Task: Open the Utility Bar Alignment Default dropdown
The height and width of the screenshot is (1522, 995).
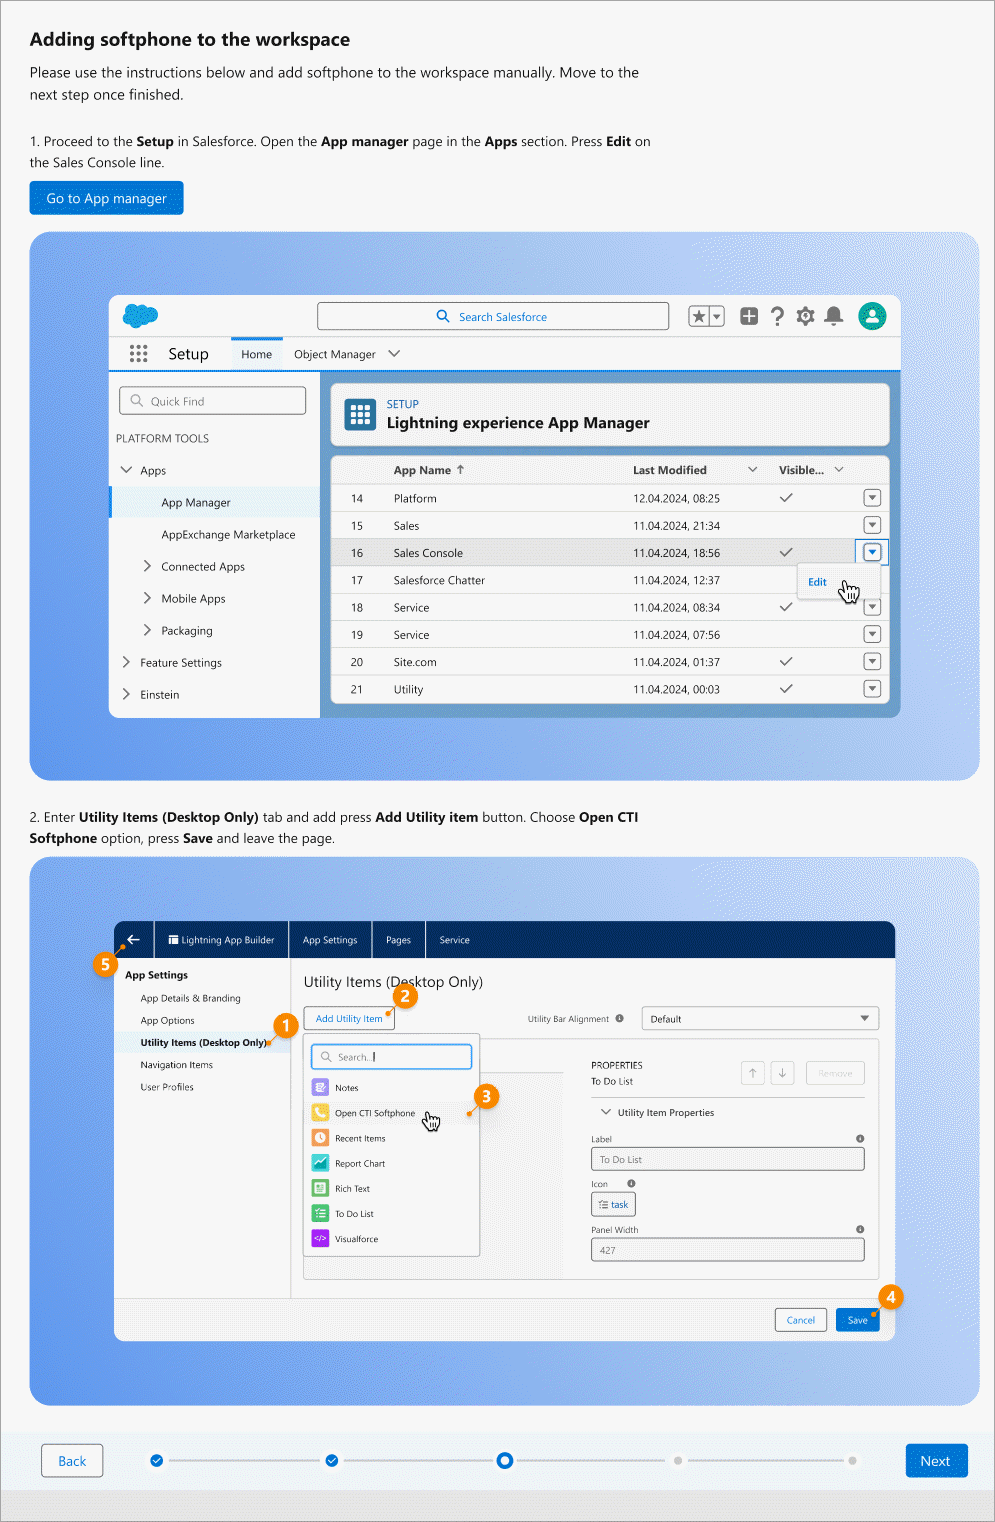Action: pyautogui.click(x=760, y=1018)
